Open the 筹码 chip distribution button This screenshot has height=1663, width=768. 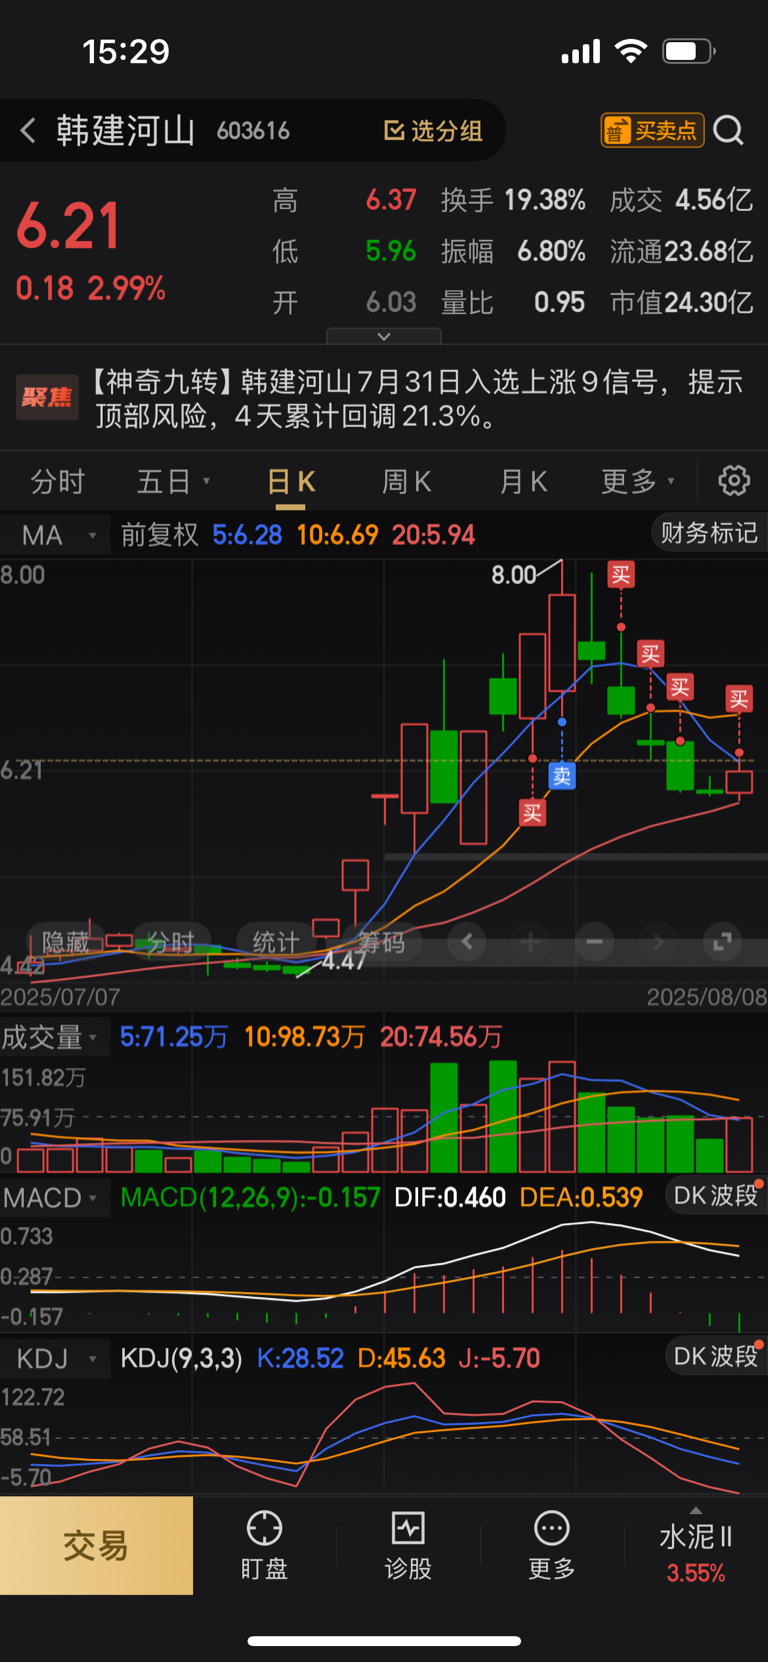381,943
